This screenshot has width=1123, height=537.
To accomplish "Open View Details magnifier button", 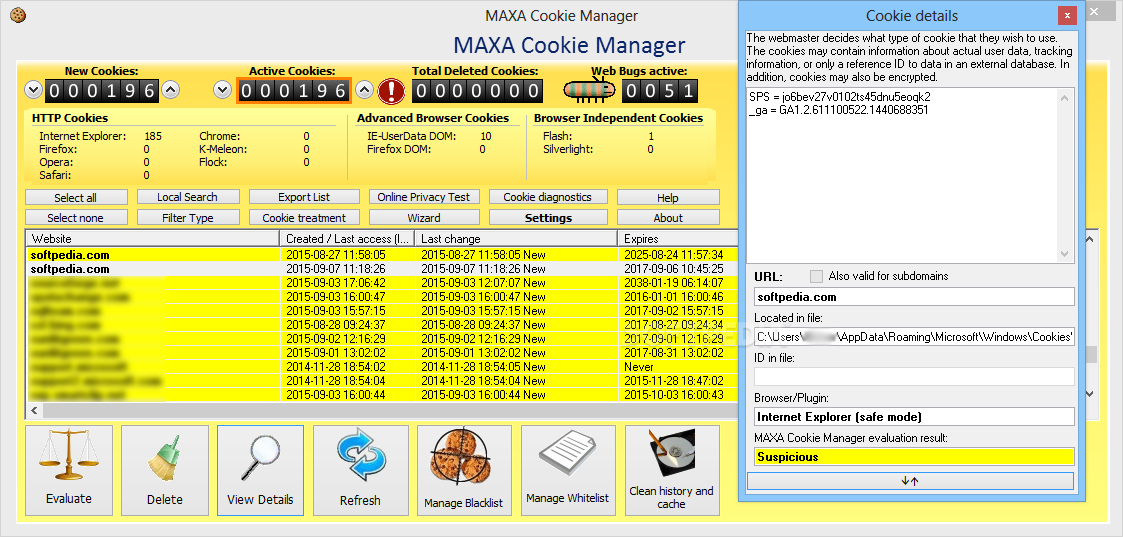I will click(261, 470).
